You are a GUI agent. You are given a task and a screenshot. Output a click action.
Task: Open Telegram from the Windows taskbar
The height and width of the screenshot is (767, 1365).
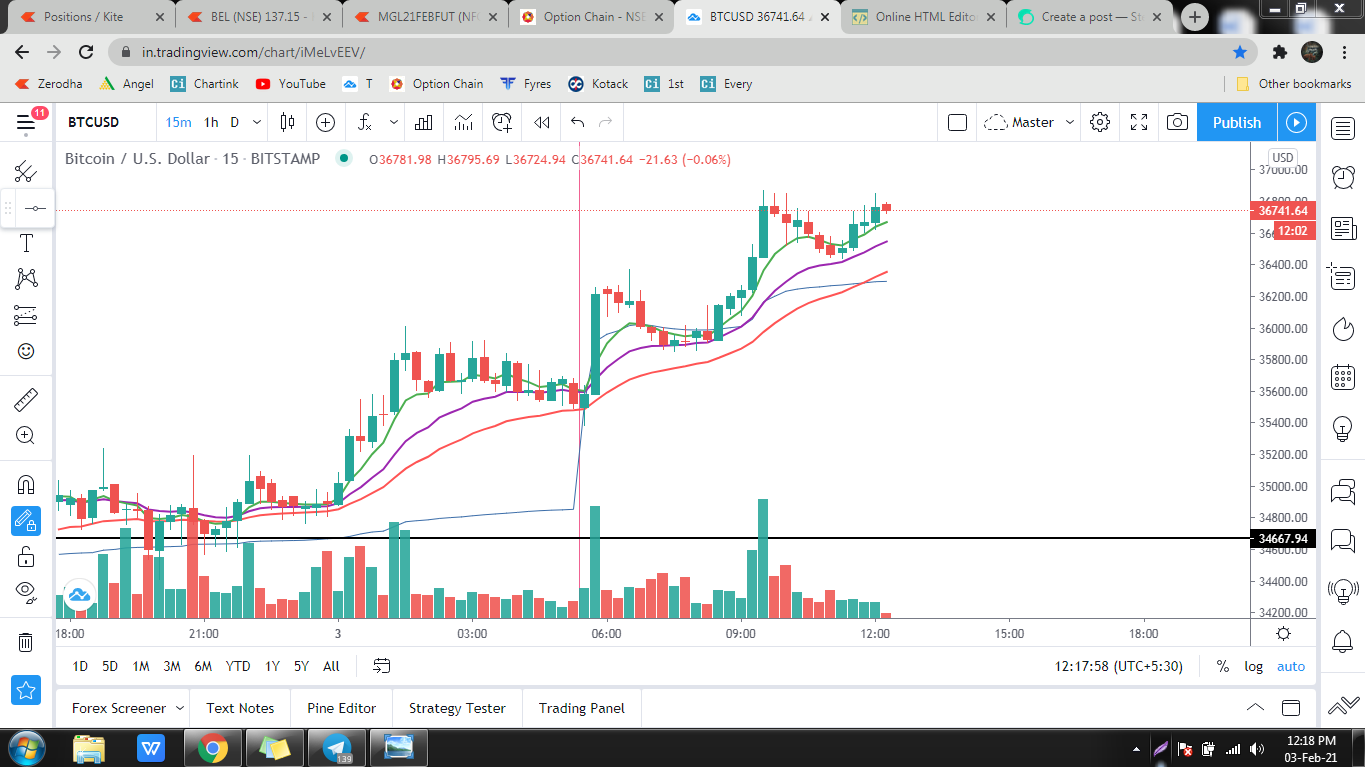click(x=337, y=747)
